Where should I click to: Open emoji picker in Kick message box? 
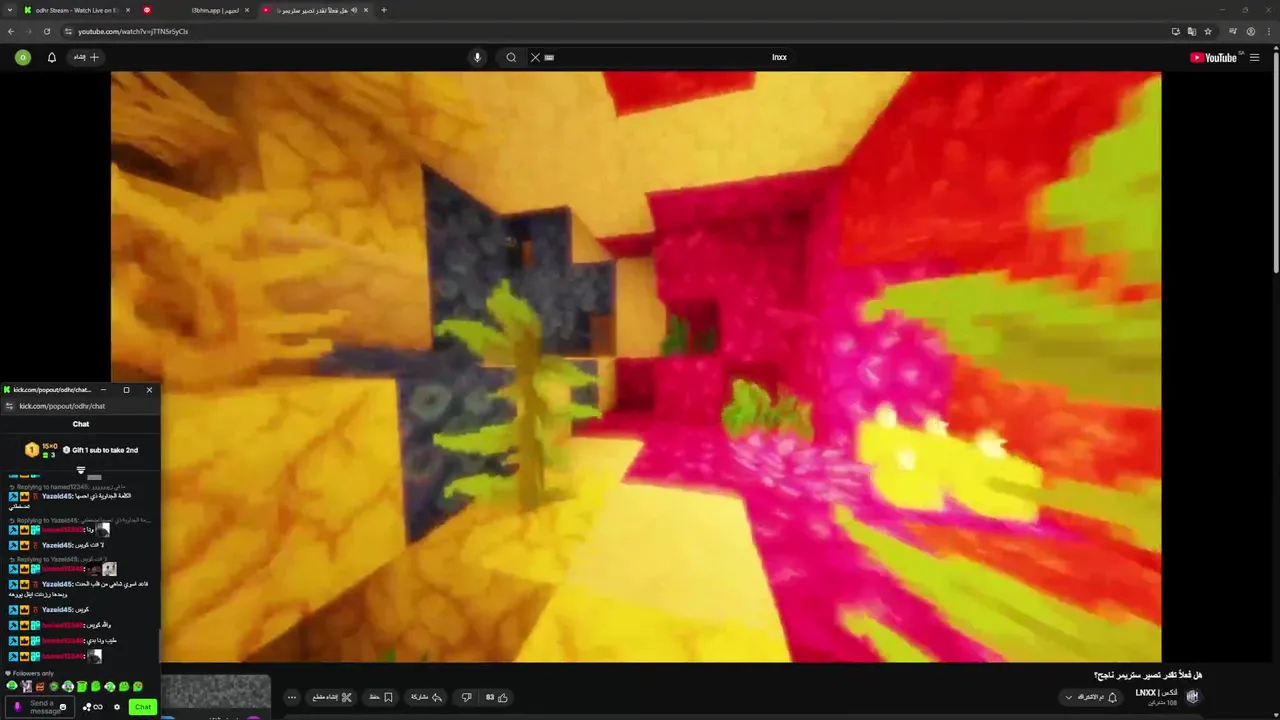pos(63,707)
